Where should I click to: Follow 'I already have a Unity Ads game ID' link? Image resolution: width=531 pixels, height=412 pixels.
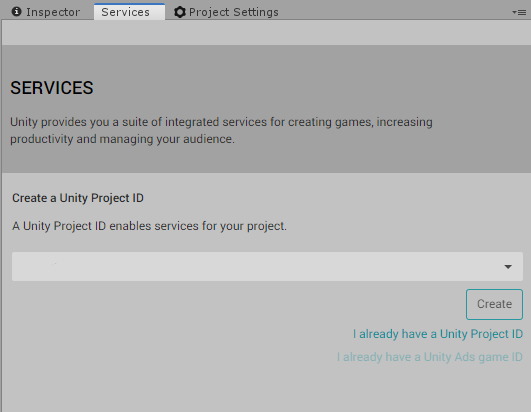430,357
